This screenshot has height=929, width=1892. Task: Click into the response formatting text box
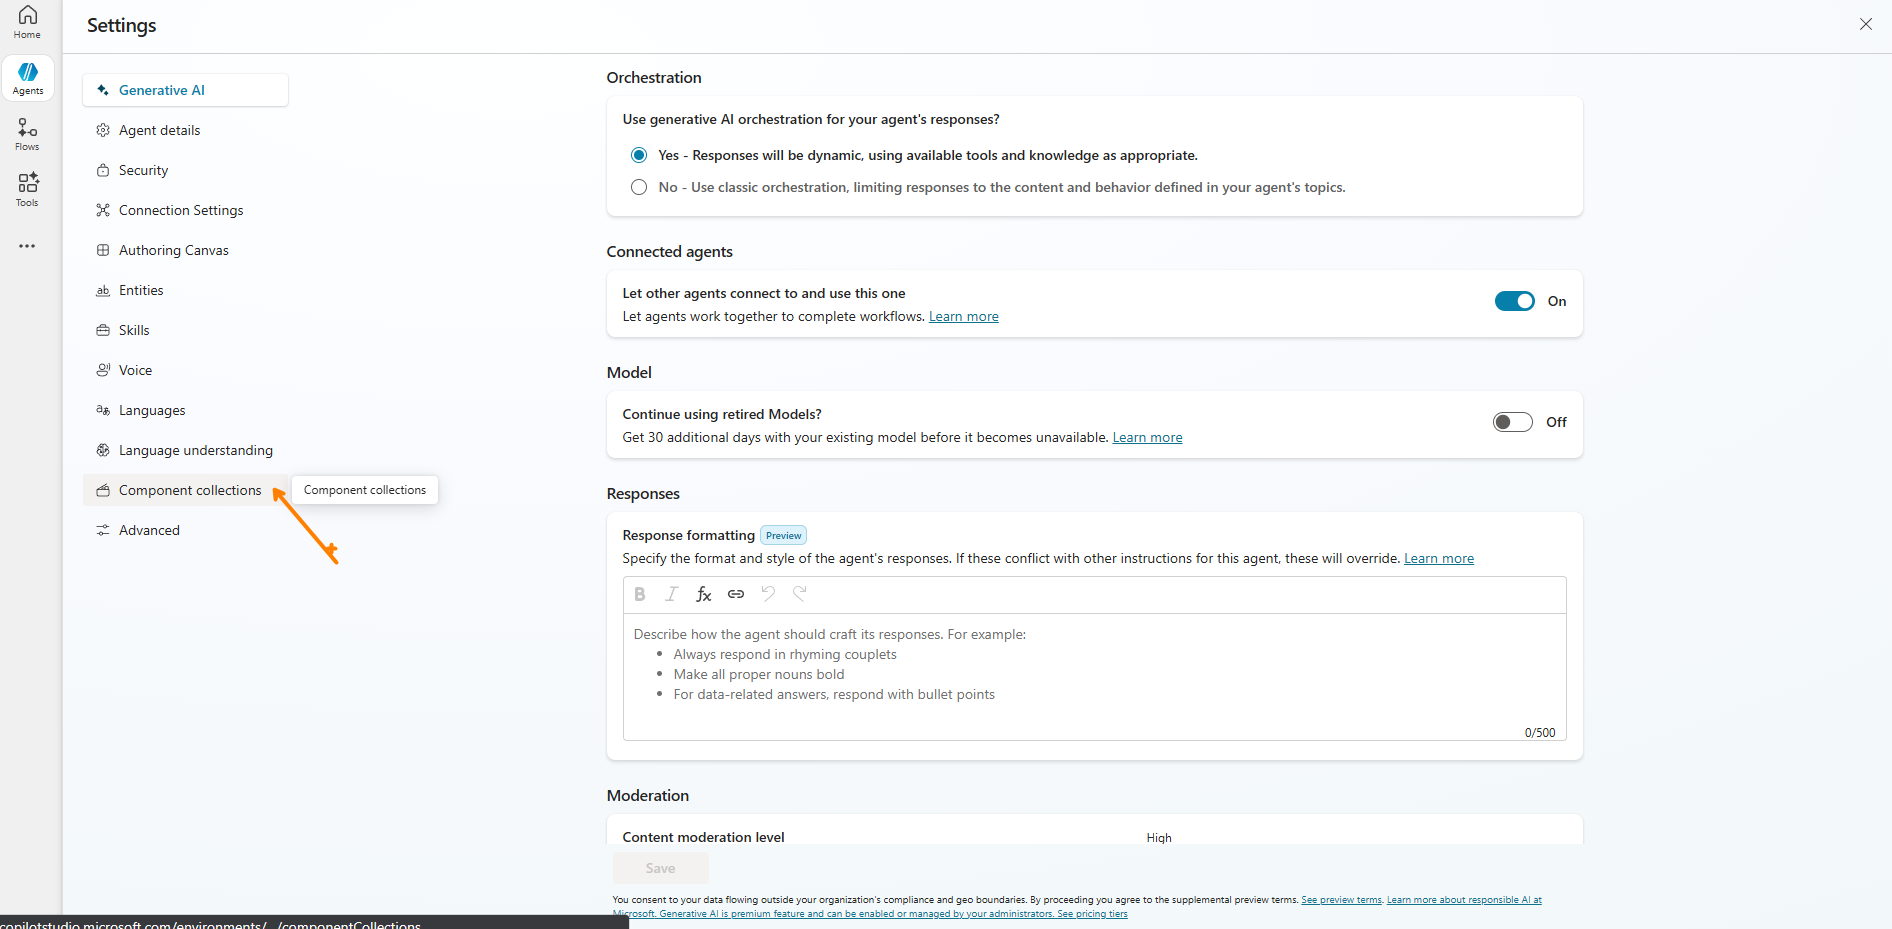coord(1094,676)
